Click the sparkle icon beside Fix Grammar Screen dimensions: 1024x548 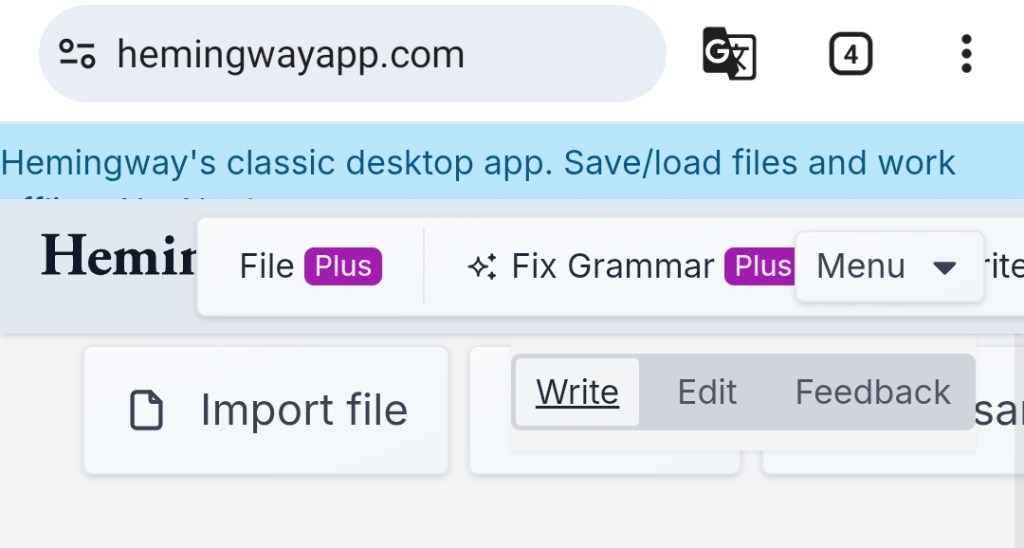[483, 267]
